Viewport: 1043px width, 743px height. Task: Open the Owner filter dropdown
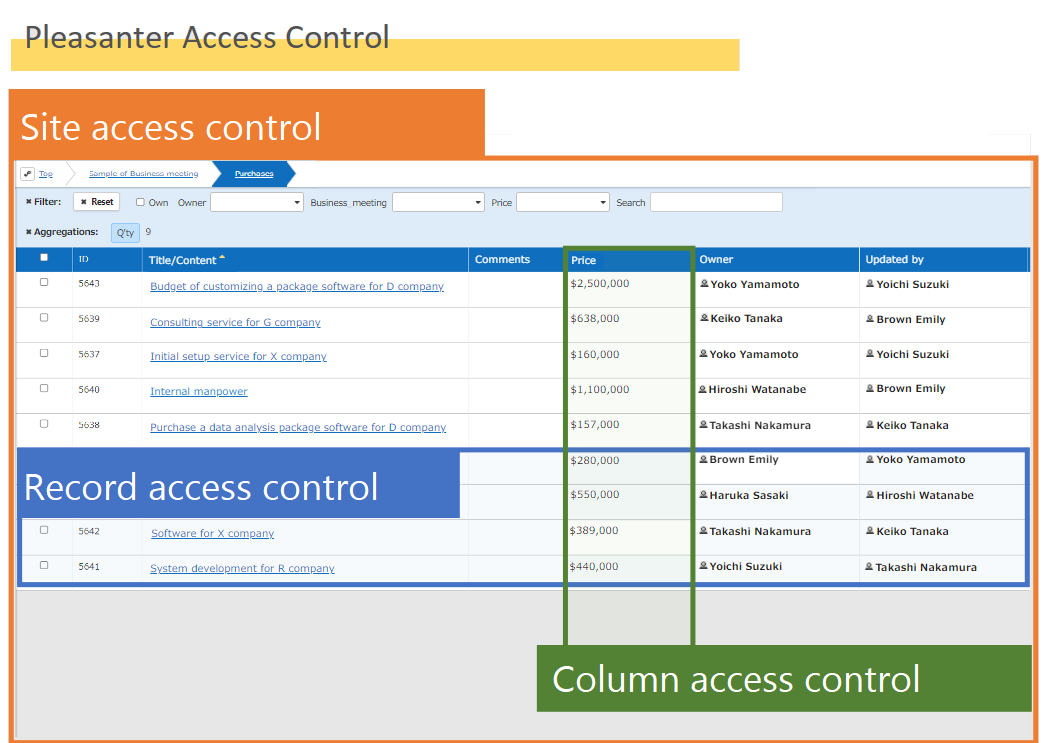click(257, 202)
